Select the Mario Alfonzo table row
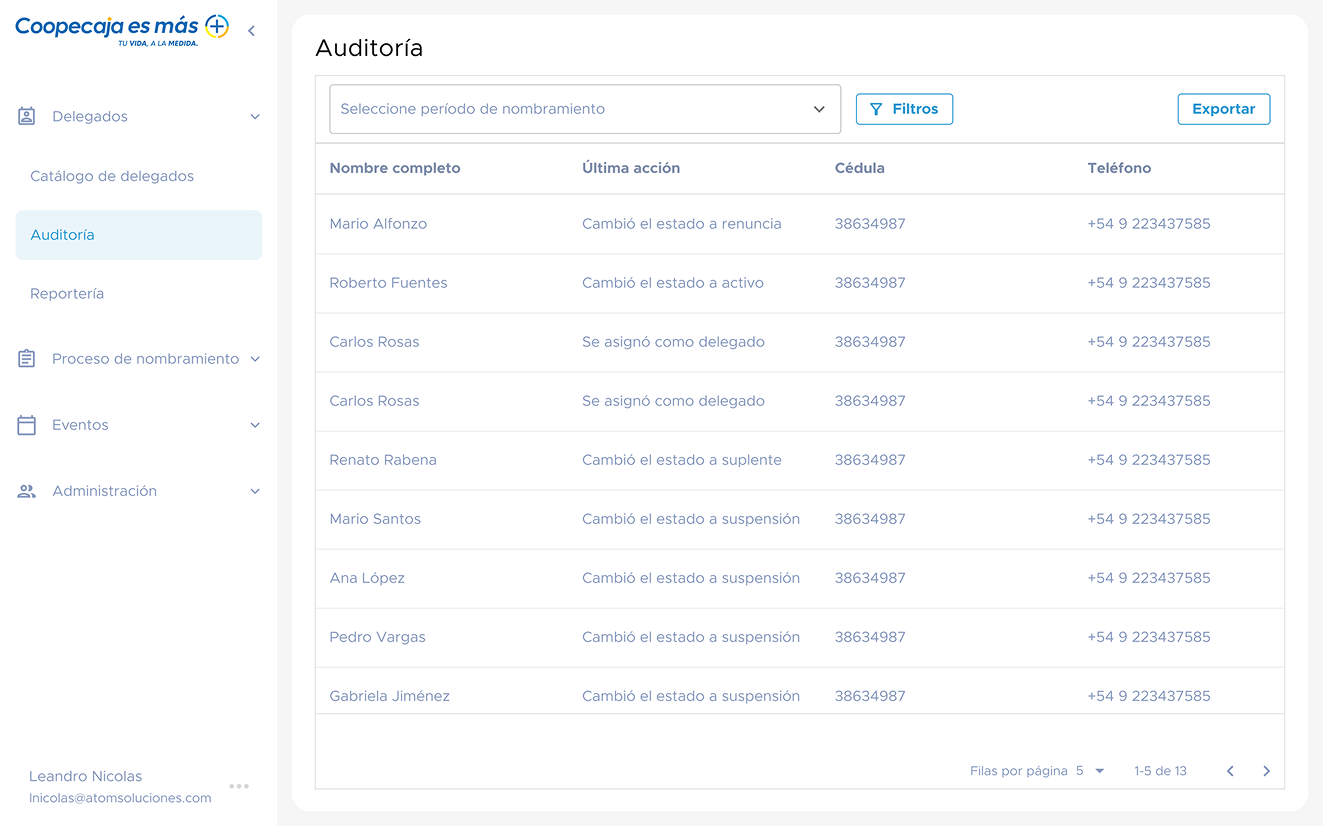This screenshot has height=826, width=1323. (x=799, y=224)
